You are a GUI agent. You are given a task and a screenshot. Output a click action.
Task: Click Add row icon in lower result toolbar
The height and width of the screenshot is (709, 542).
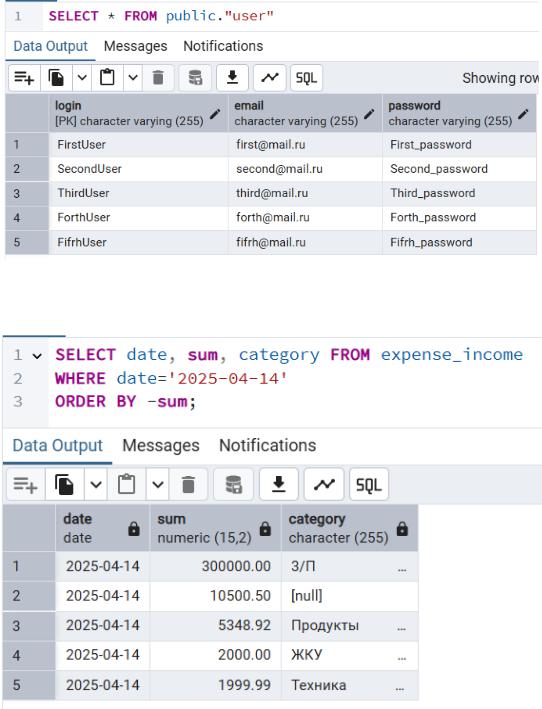(x=25, y=485)
